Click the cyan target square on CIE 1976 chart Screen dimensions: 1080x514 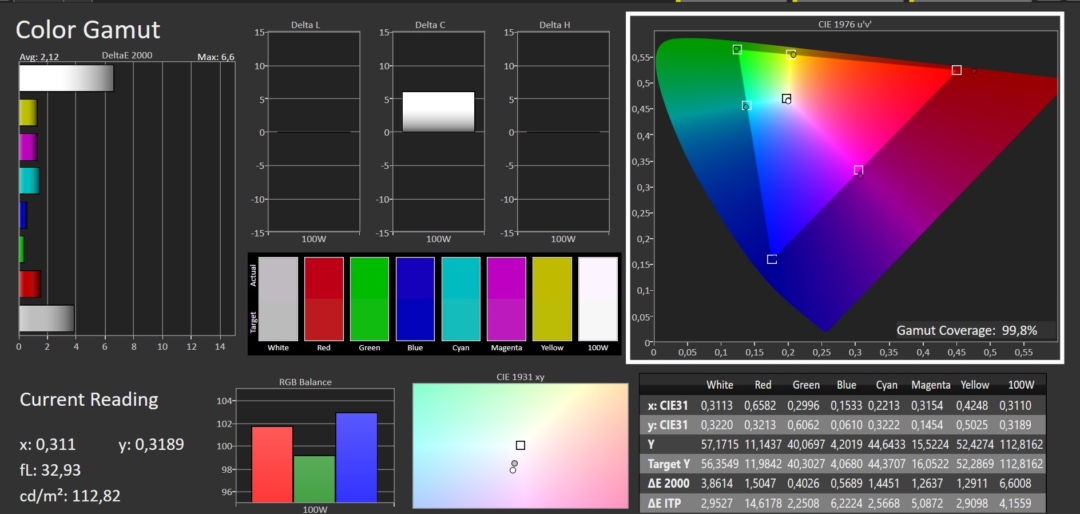point(746,105)
